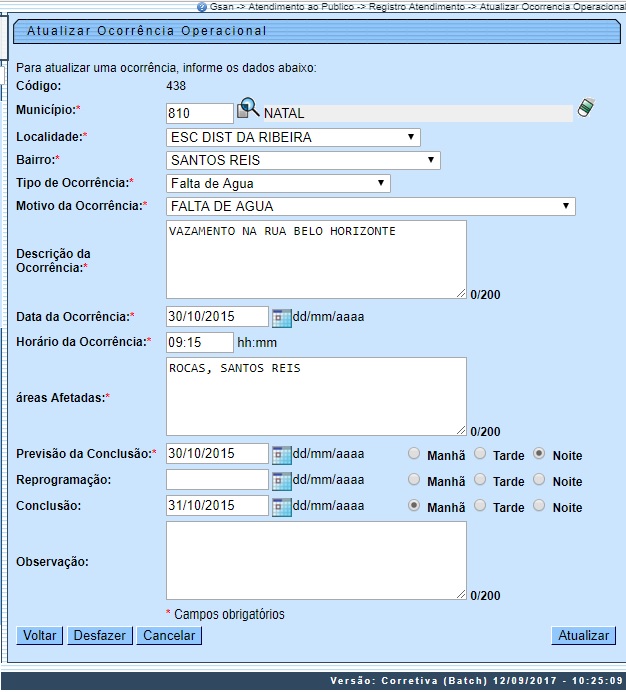This screenshot has width=626, height=692.
Task: Click the magnifier search icon beside Município
Action: coord(247,110)
